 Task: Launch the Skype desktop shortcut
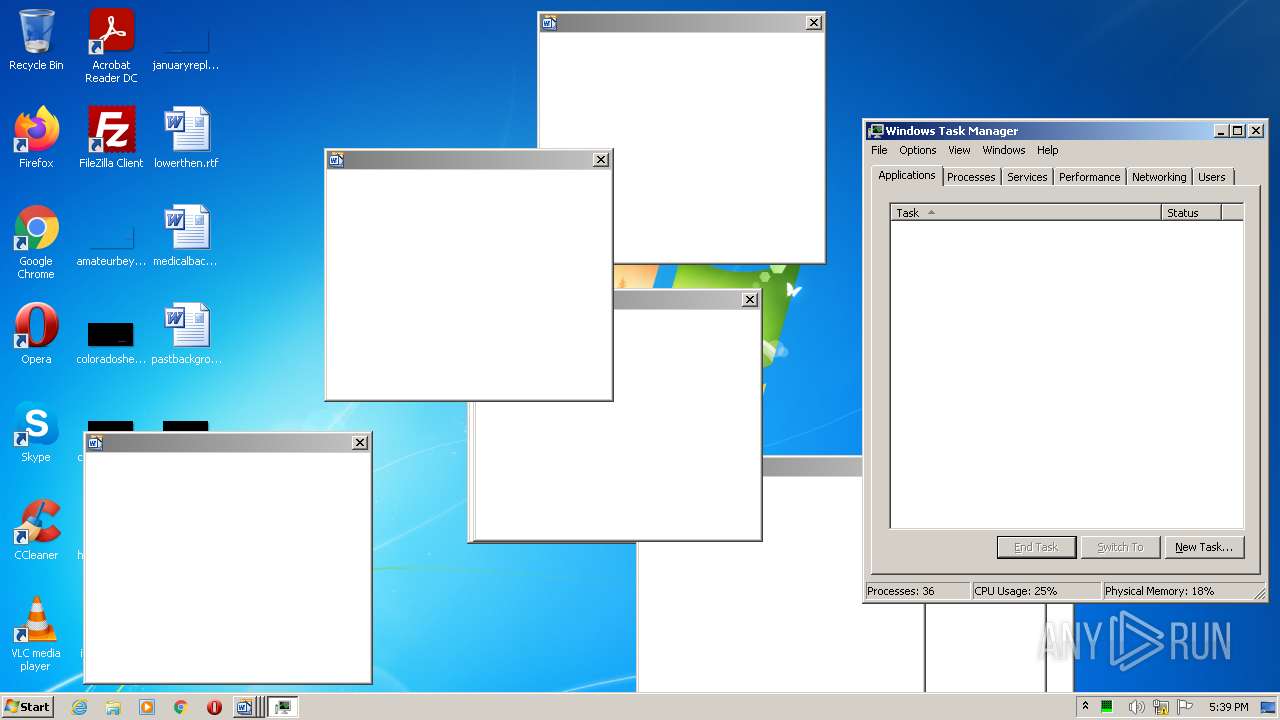36,432
